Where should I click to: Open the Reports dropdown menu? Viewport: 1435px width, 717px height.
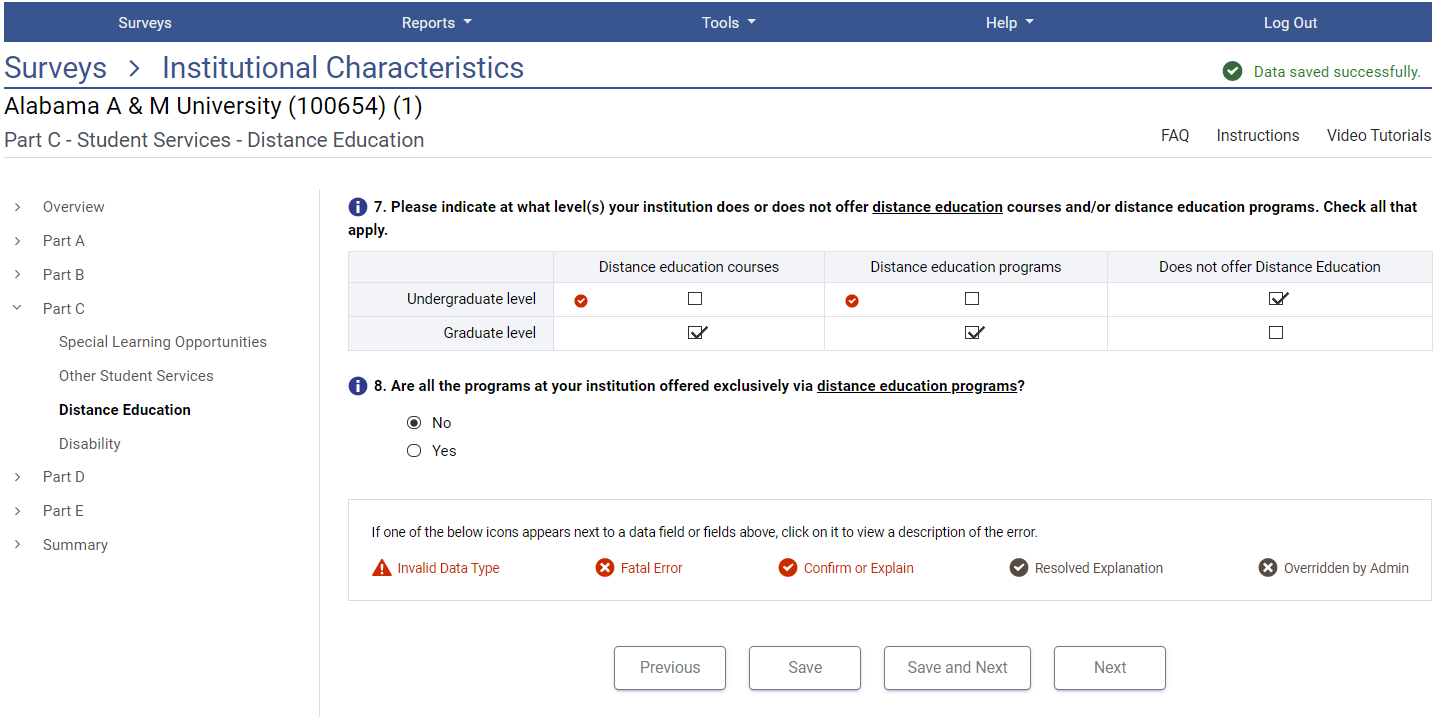pyautogui.click(x=436, y=23)
